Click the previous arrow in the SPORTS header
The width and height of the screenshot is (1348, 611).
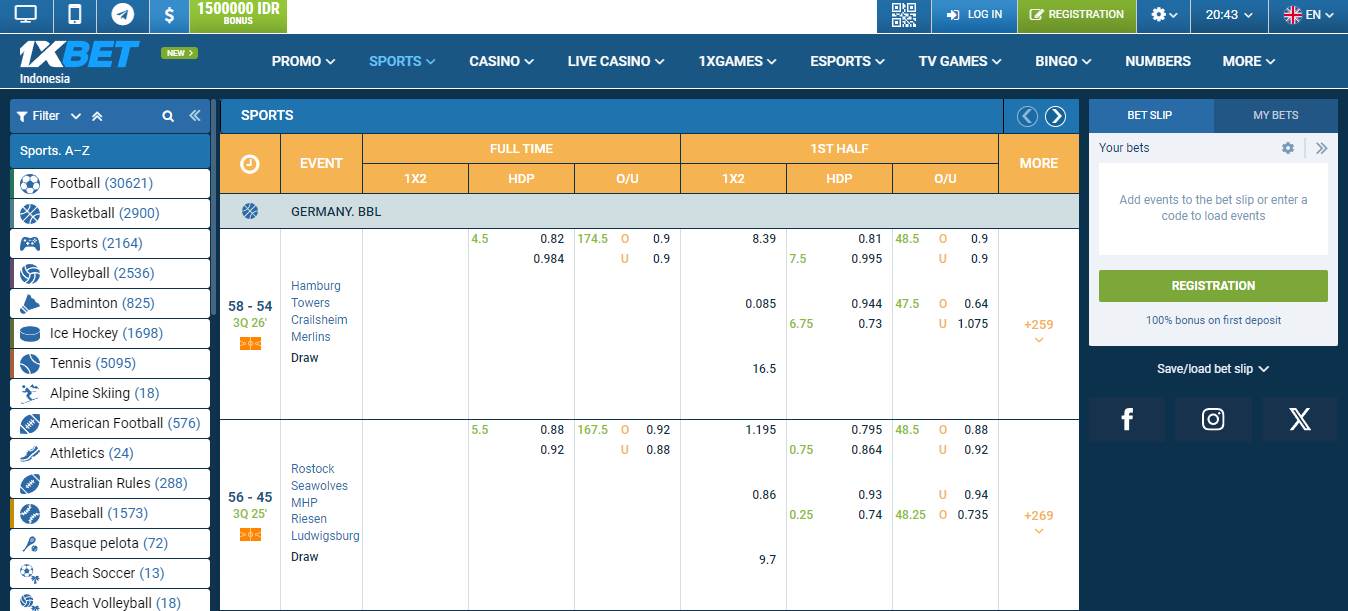[1027, 116]
